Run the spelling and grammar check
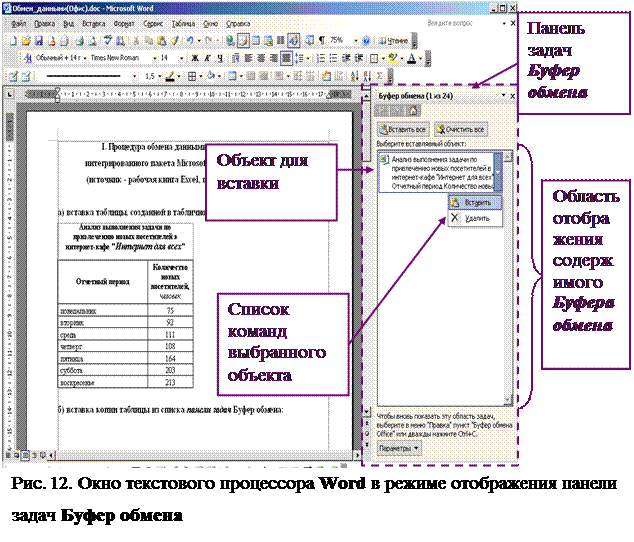The image size is (634, 542). click(107, 40)
